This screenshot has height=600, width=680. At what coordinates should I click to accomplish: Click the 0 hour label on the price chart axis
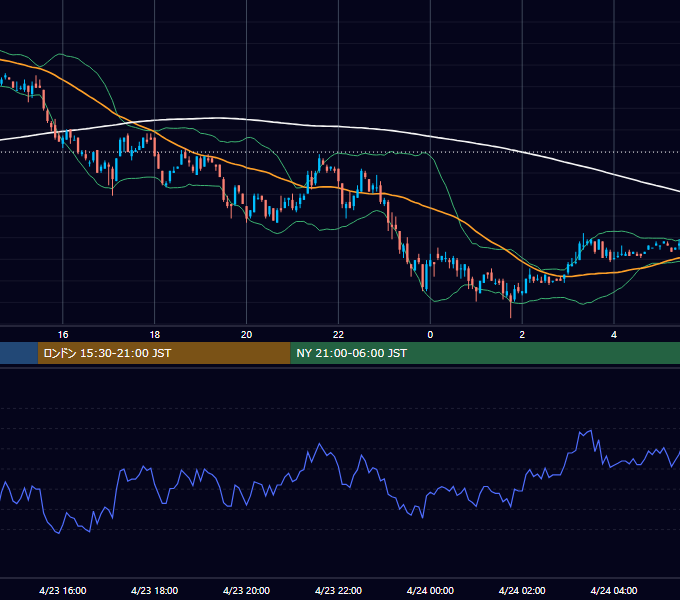[x=430, y=335]
